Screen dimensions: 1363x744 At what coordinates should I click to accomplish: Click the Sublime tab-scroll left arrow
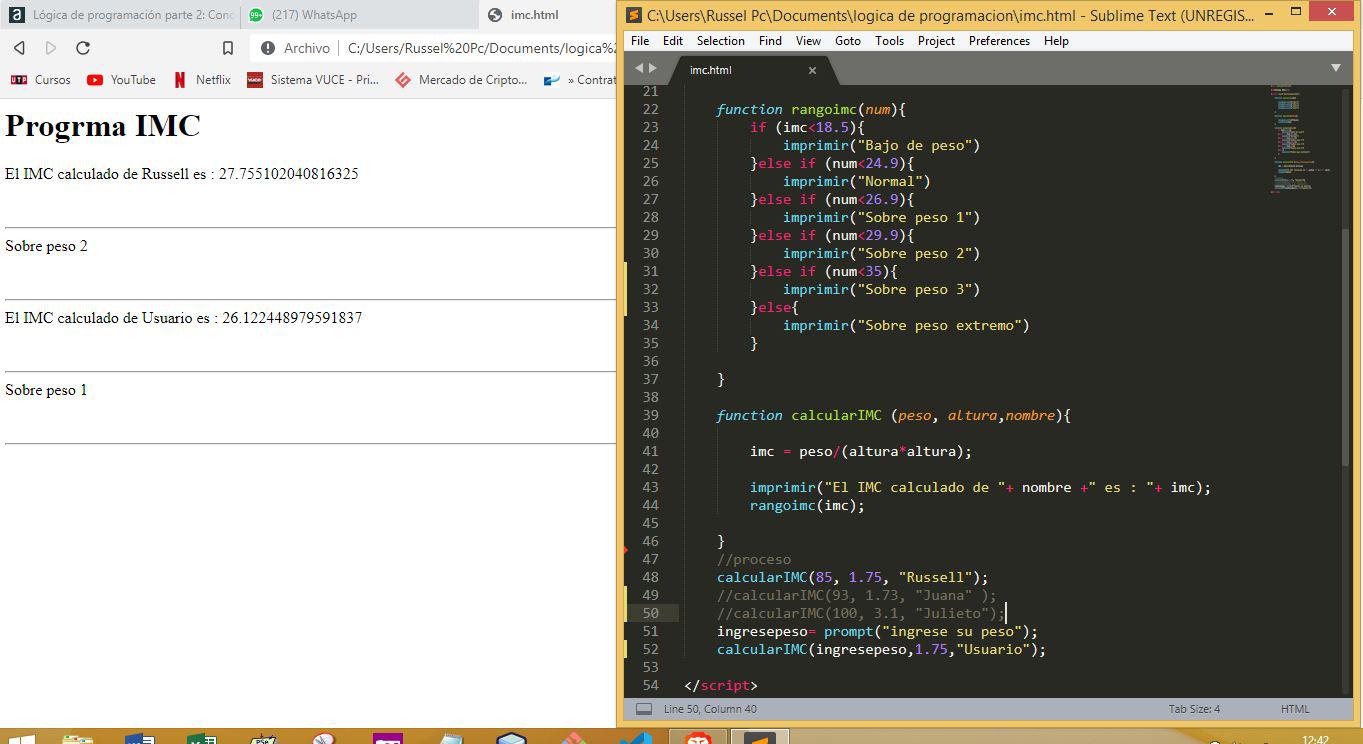640,68
